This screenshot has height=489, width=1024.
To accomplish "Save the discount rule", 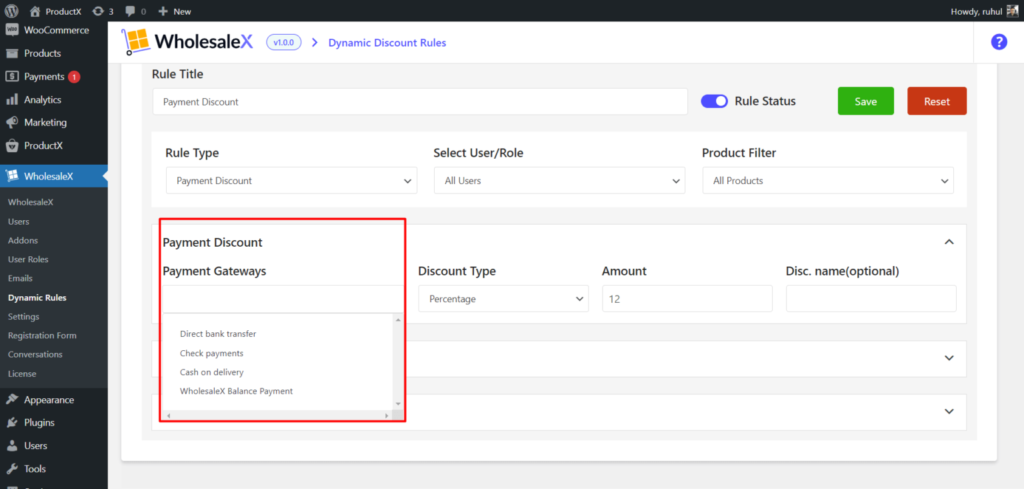I will [x=865, y=101].
